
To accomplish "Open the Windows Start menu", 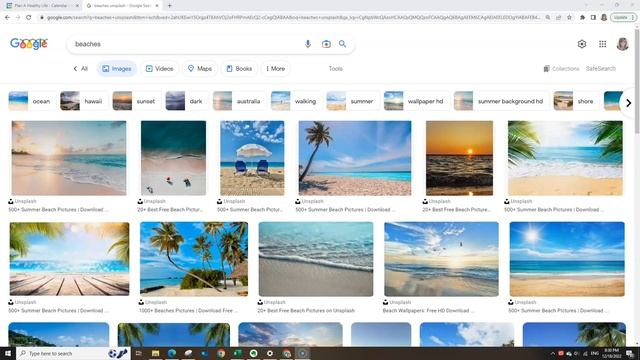I will 7,353.
